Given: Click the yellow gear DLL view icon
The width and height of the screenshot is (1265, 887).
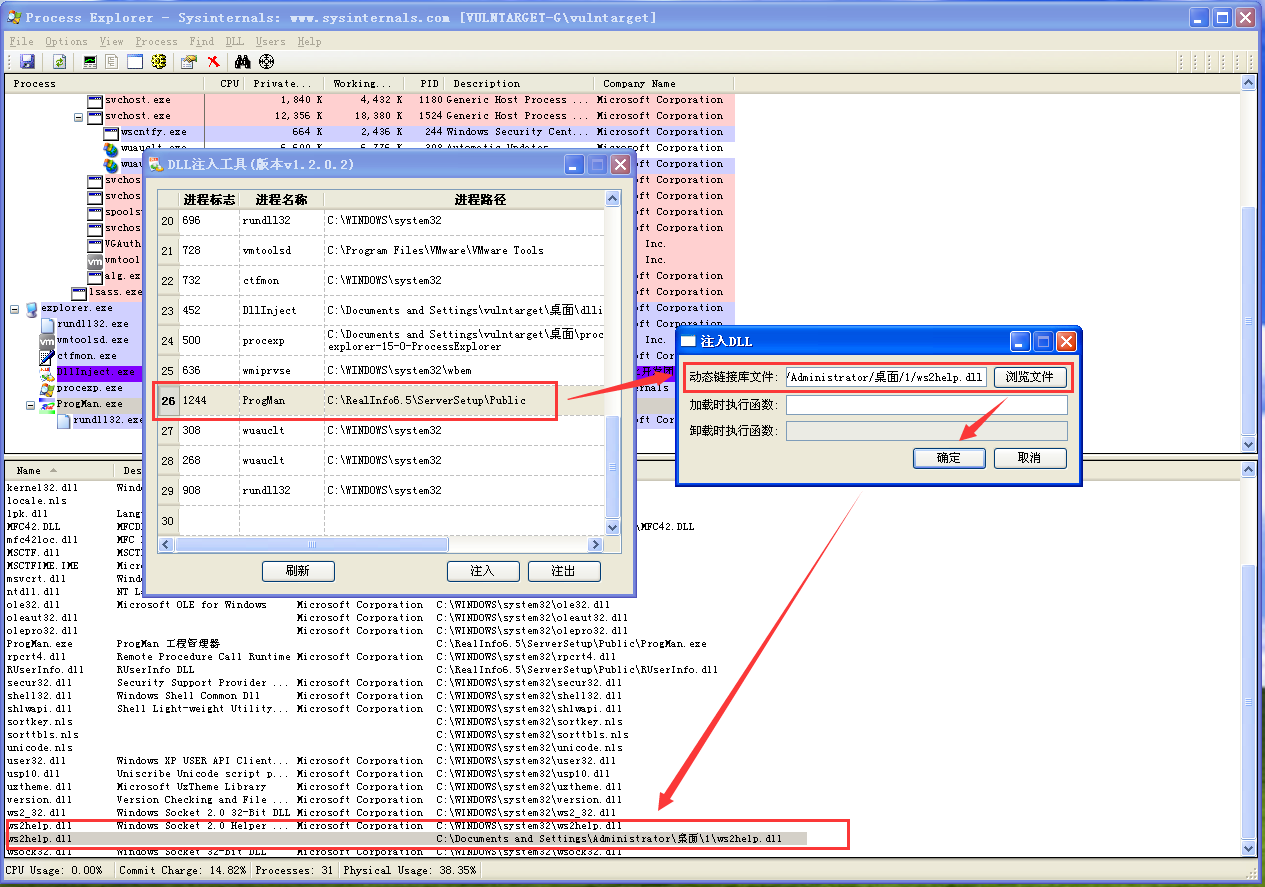Looking at the screenshot, I should tap(158, 62).
